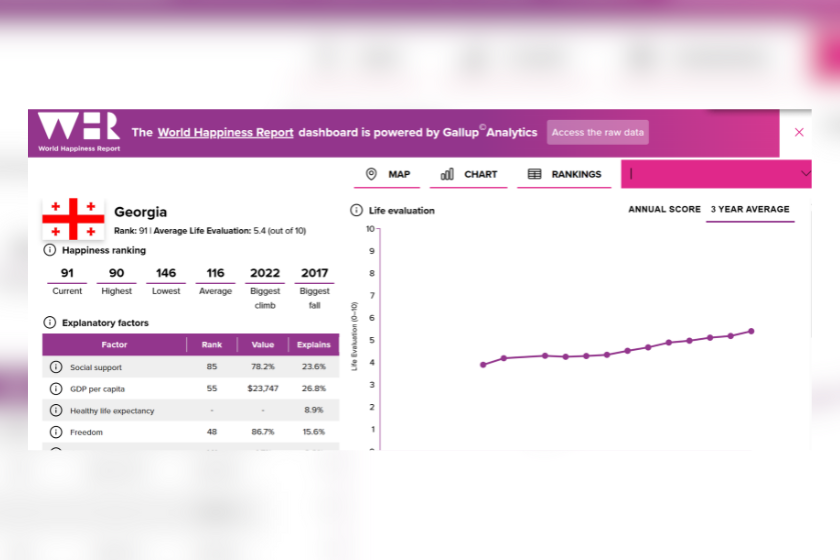Click the Access the raw data button
This screenshot has width=840, height=560.
[x=597, y=132]
